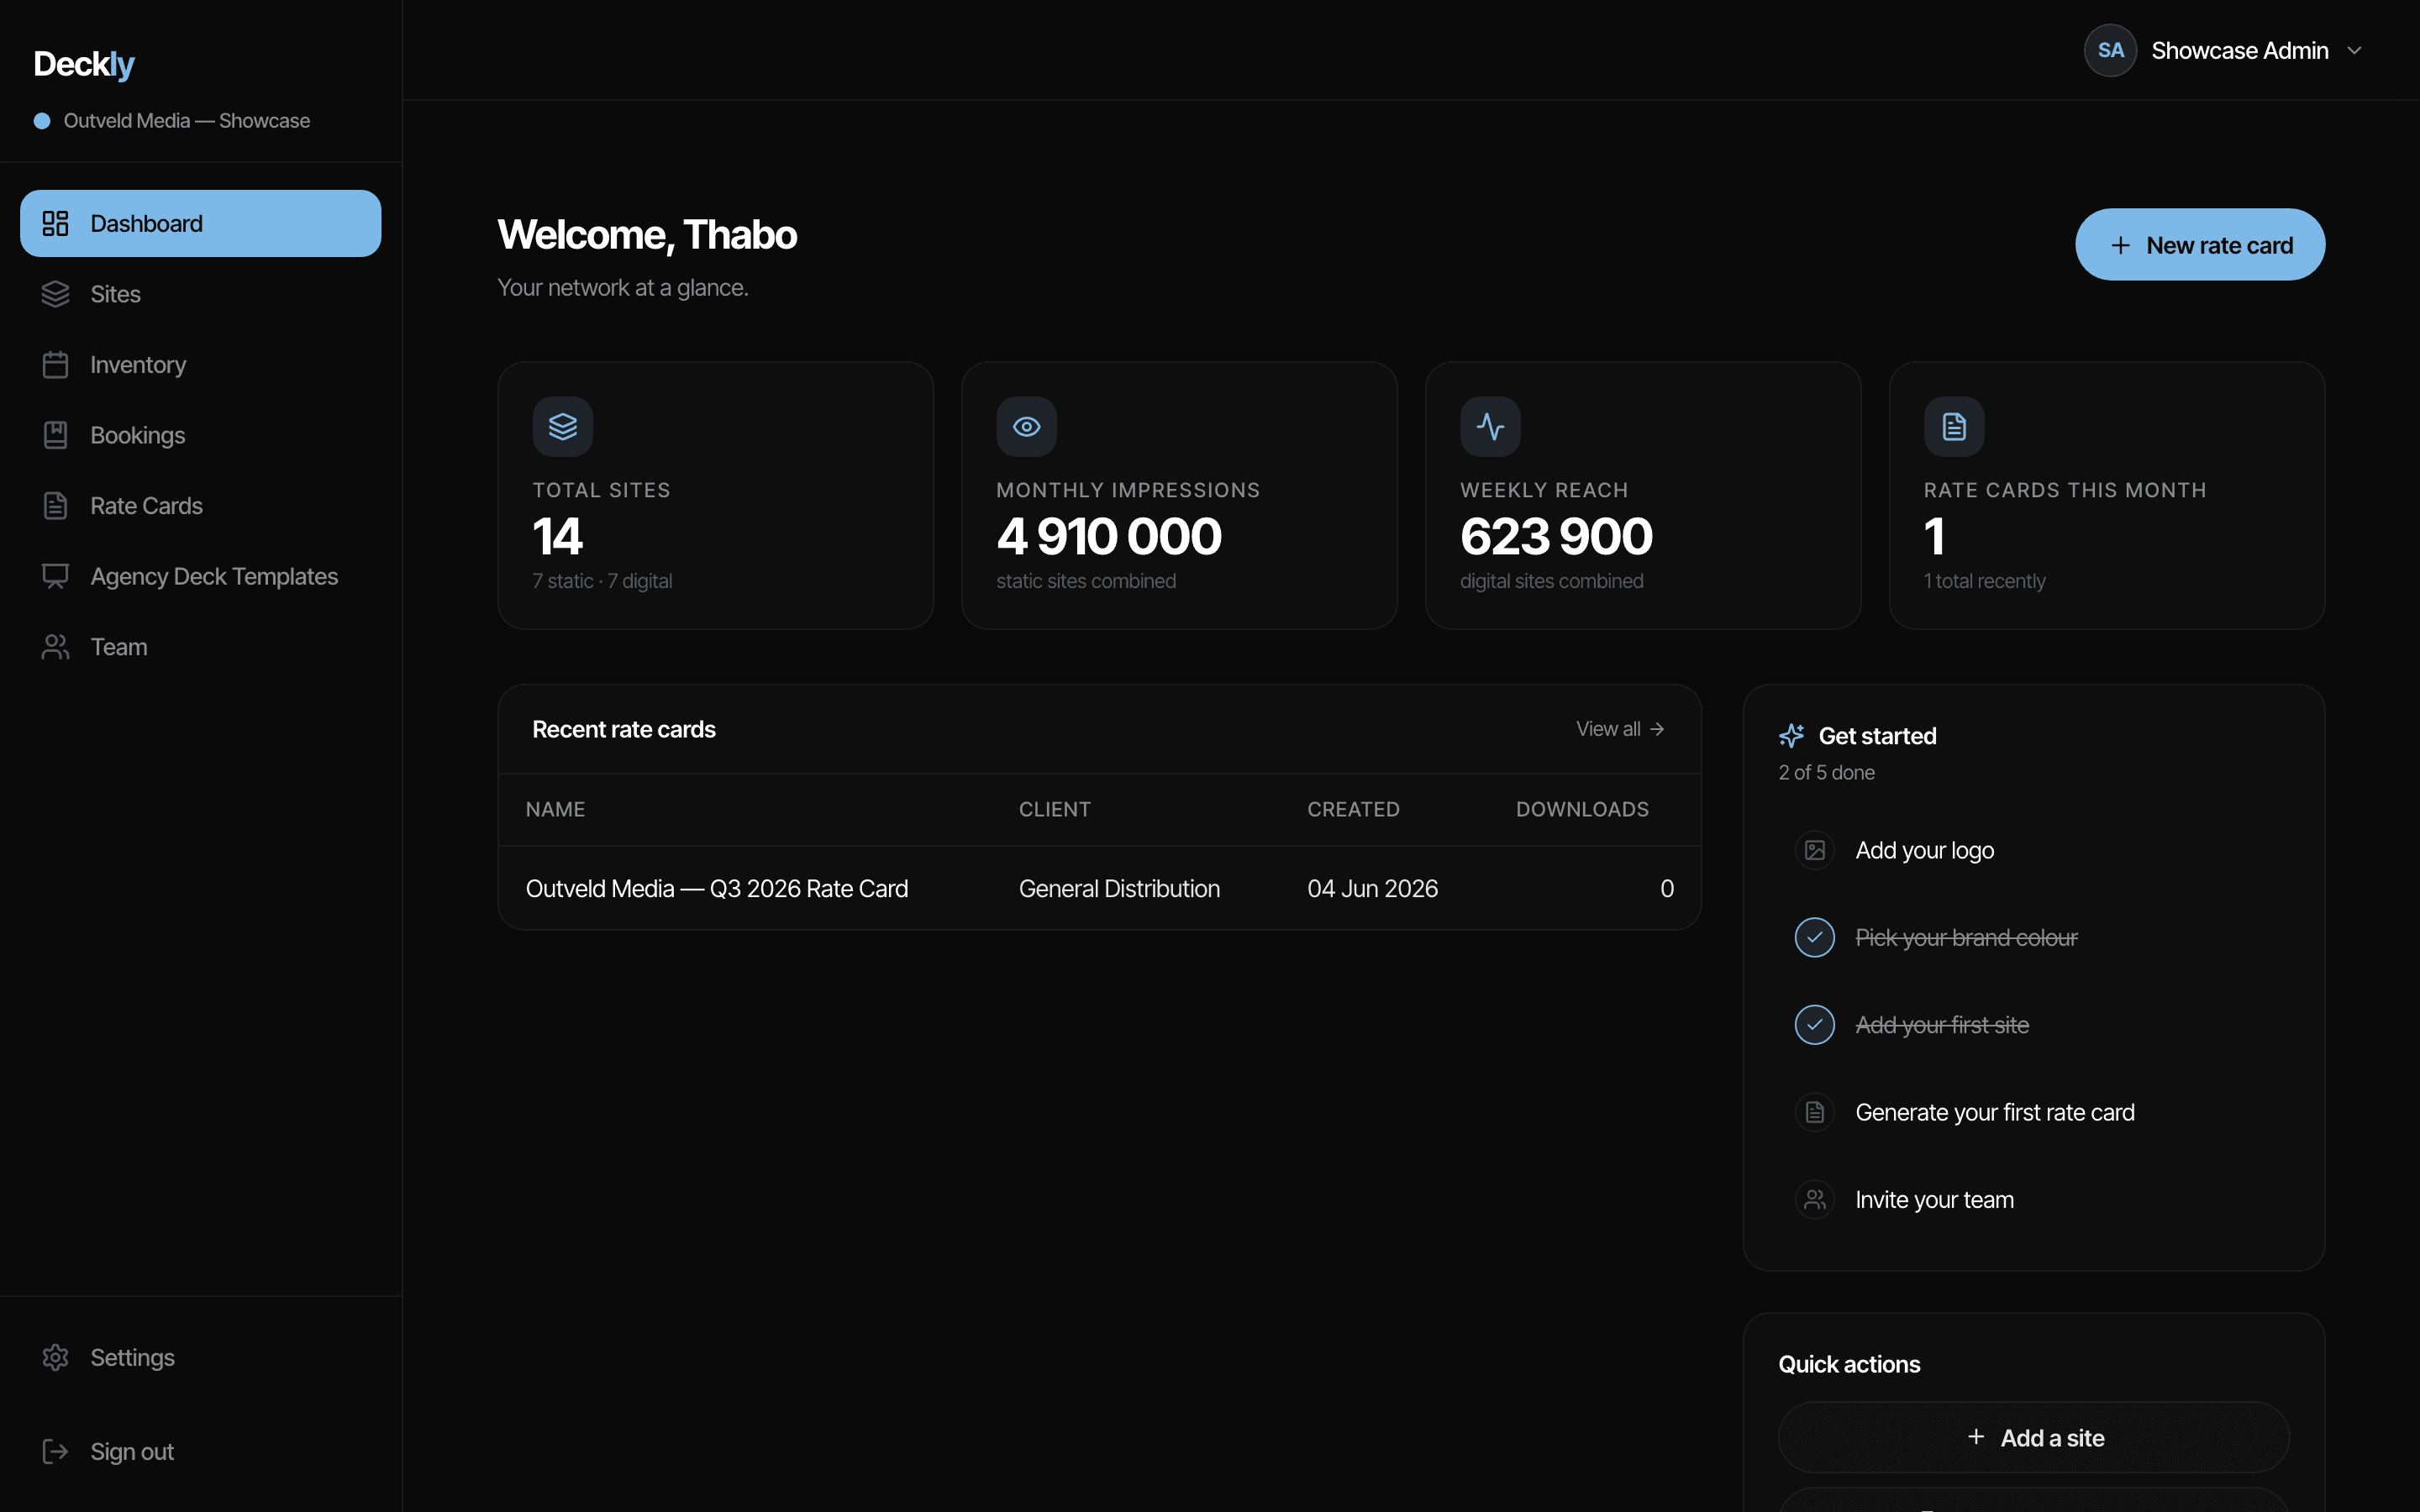Viewport: 2420px width, 1512px height.
Task: Click the Dashboard grid icon in sidebar
Action: (55, 223)
